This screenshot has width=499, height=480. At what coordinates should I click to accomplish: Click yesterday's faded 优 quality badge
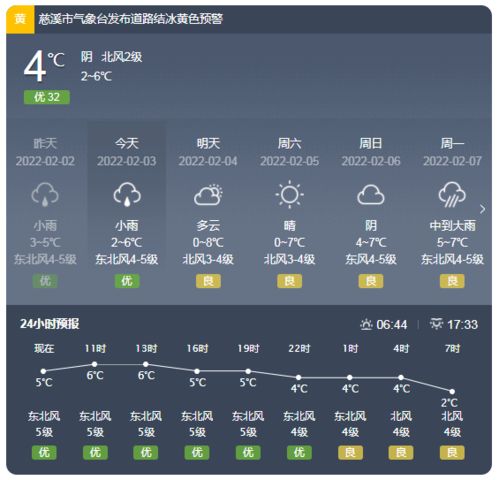pos(45,281)
